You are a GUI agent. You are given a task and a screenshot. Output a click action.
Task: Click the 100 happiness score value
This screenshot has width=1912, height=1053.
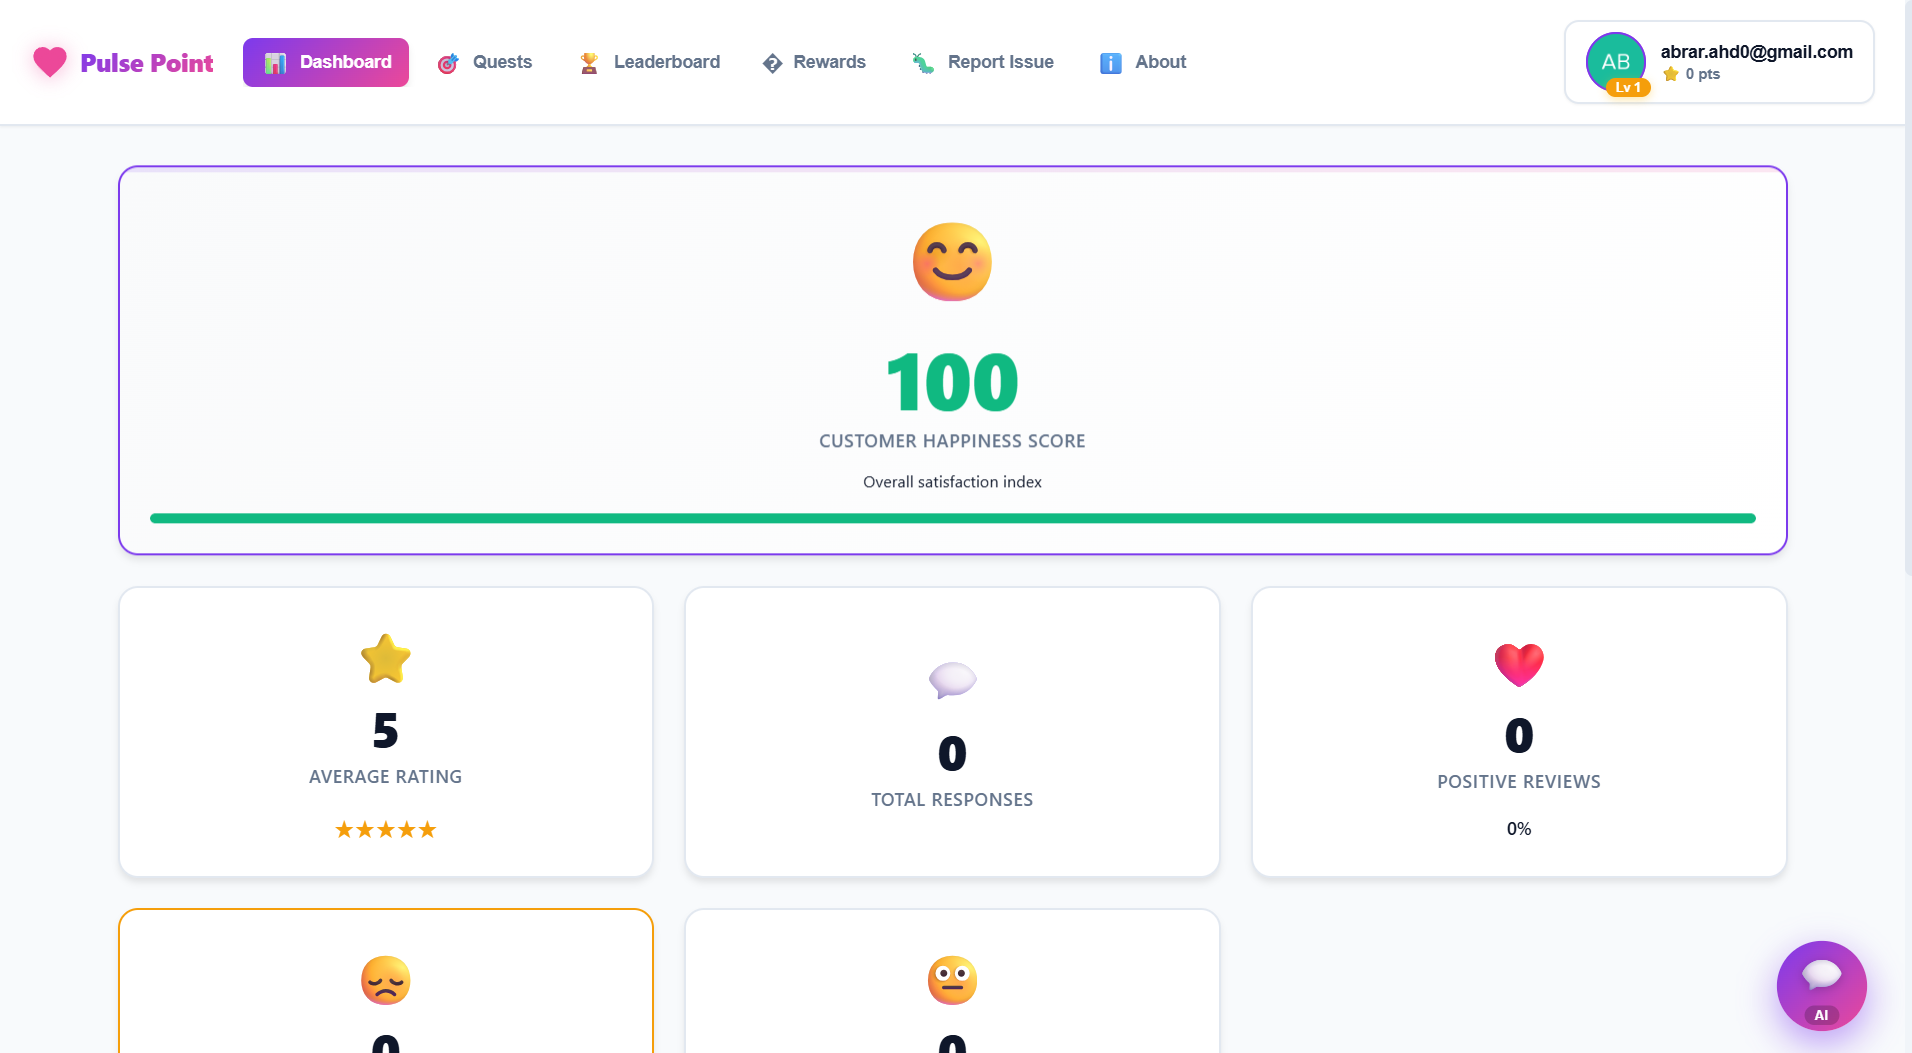pos(952,382)
